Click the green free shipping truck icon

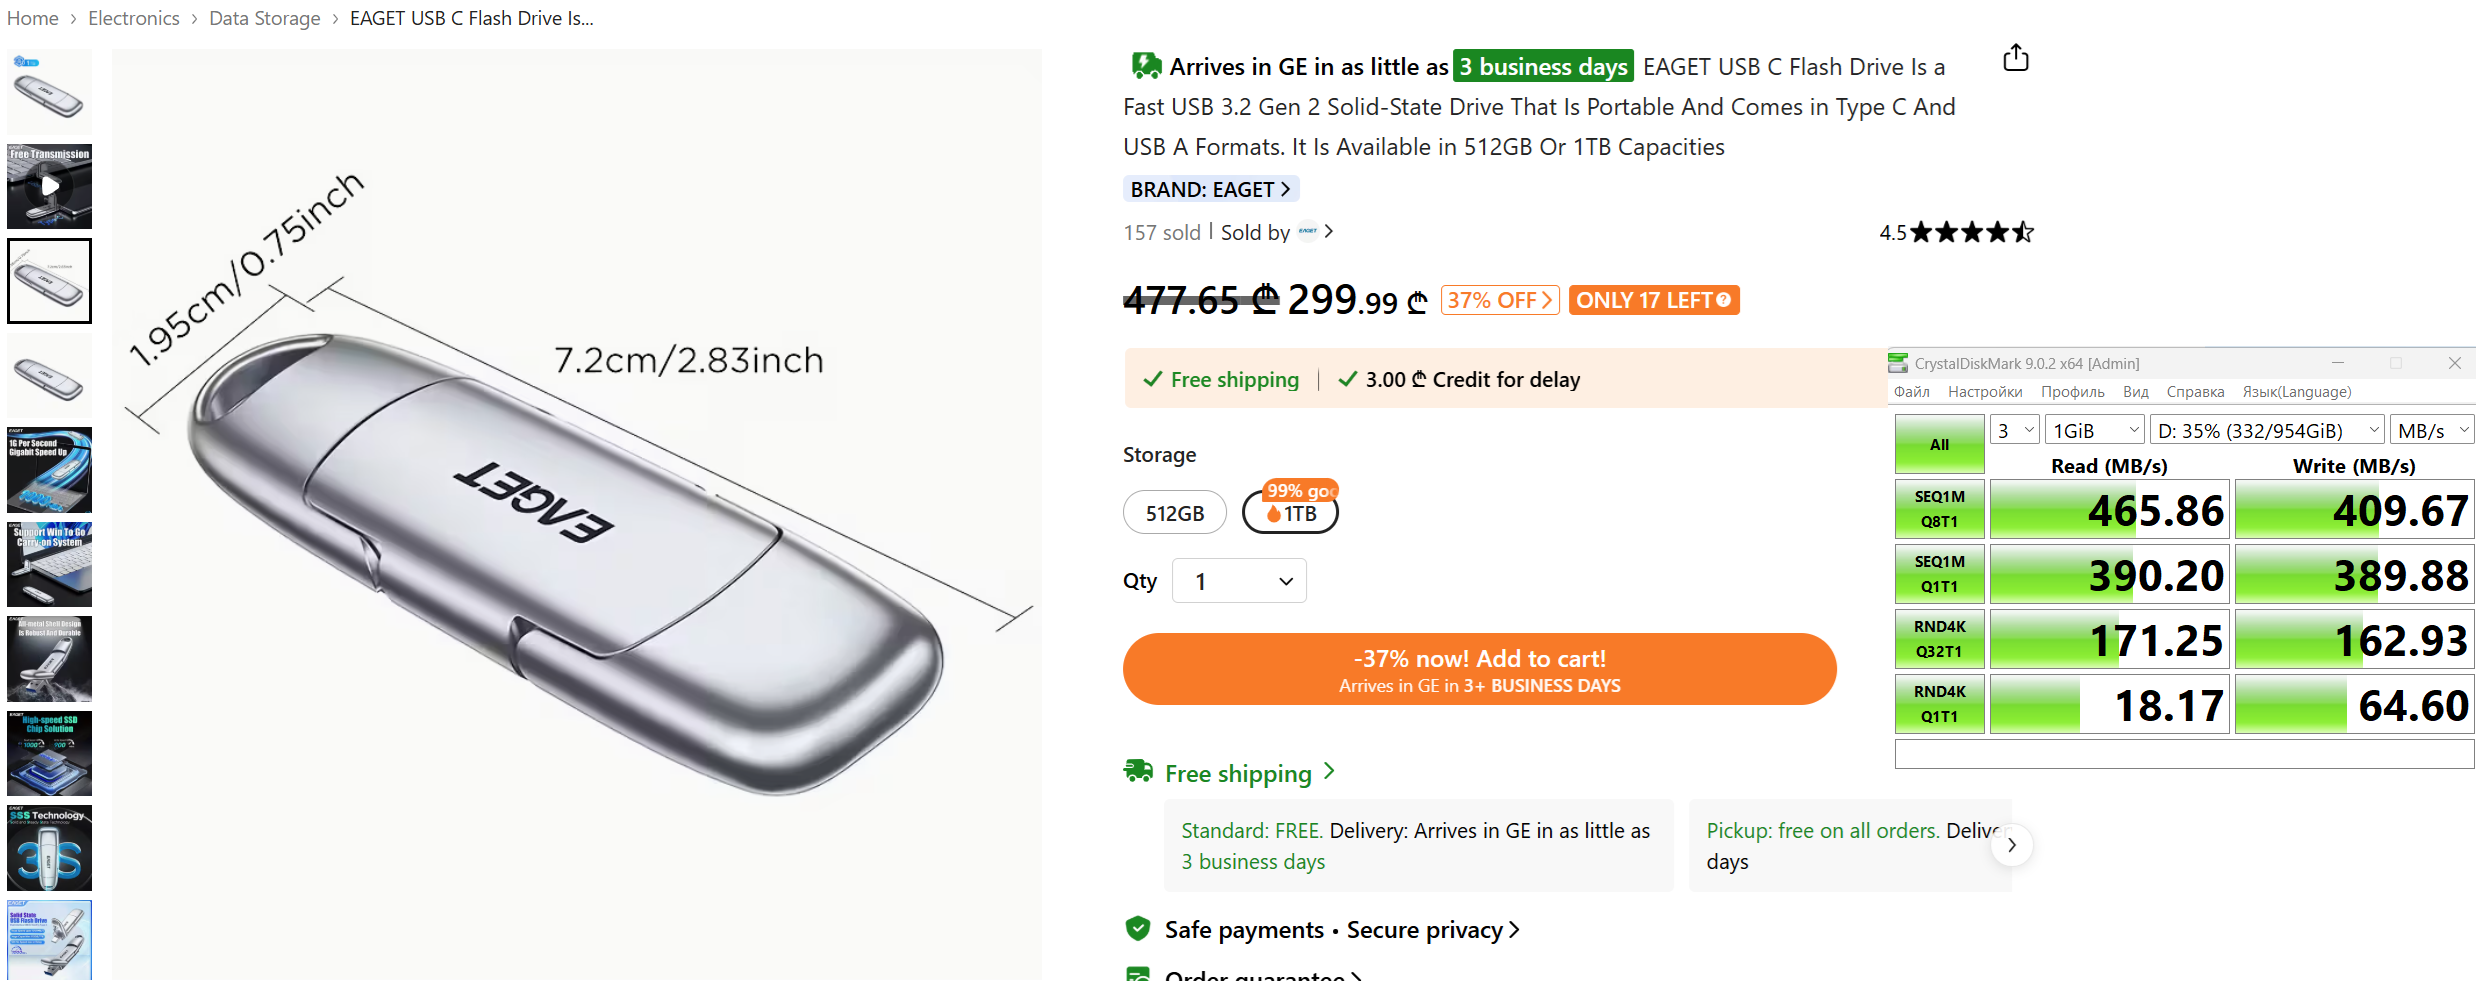[1138, 771]
